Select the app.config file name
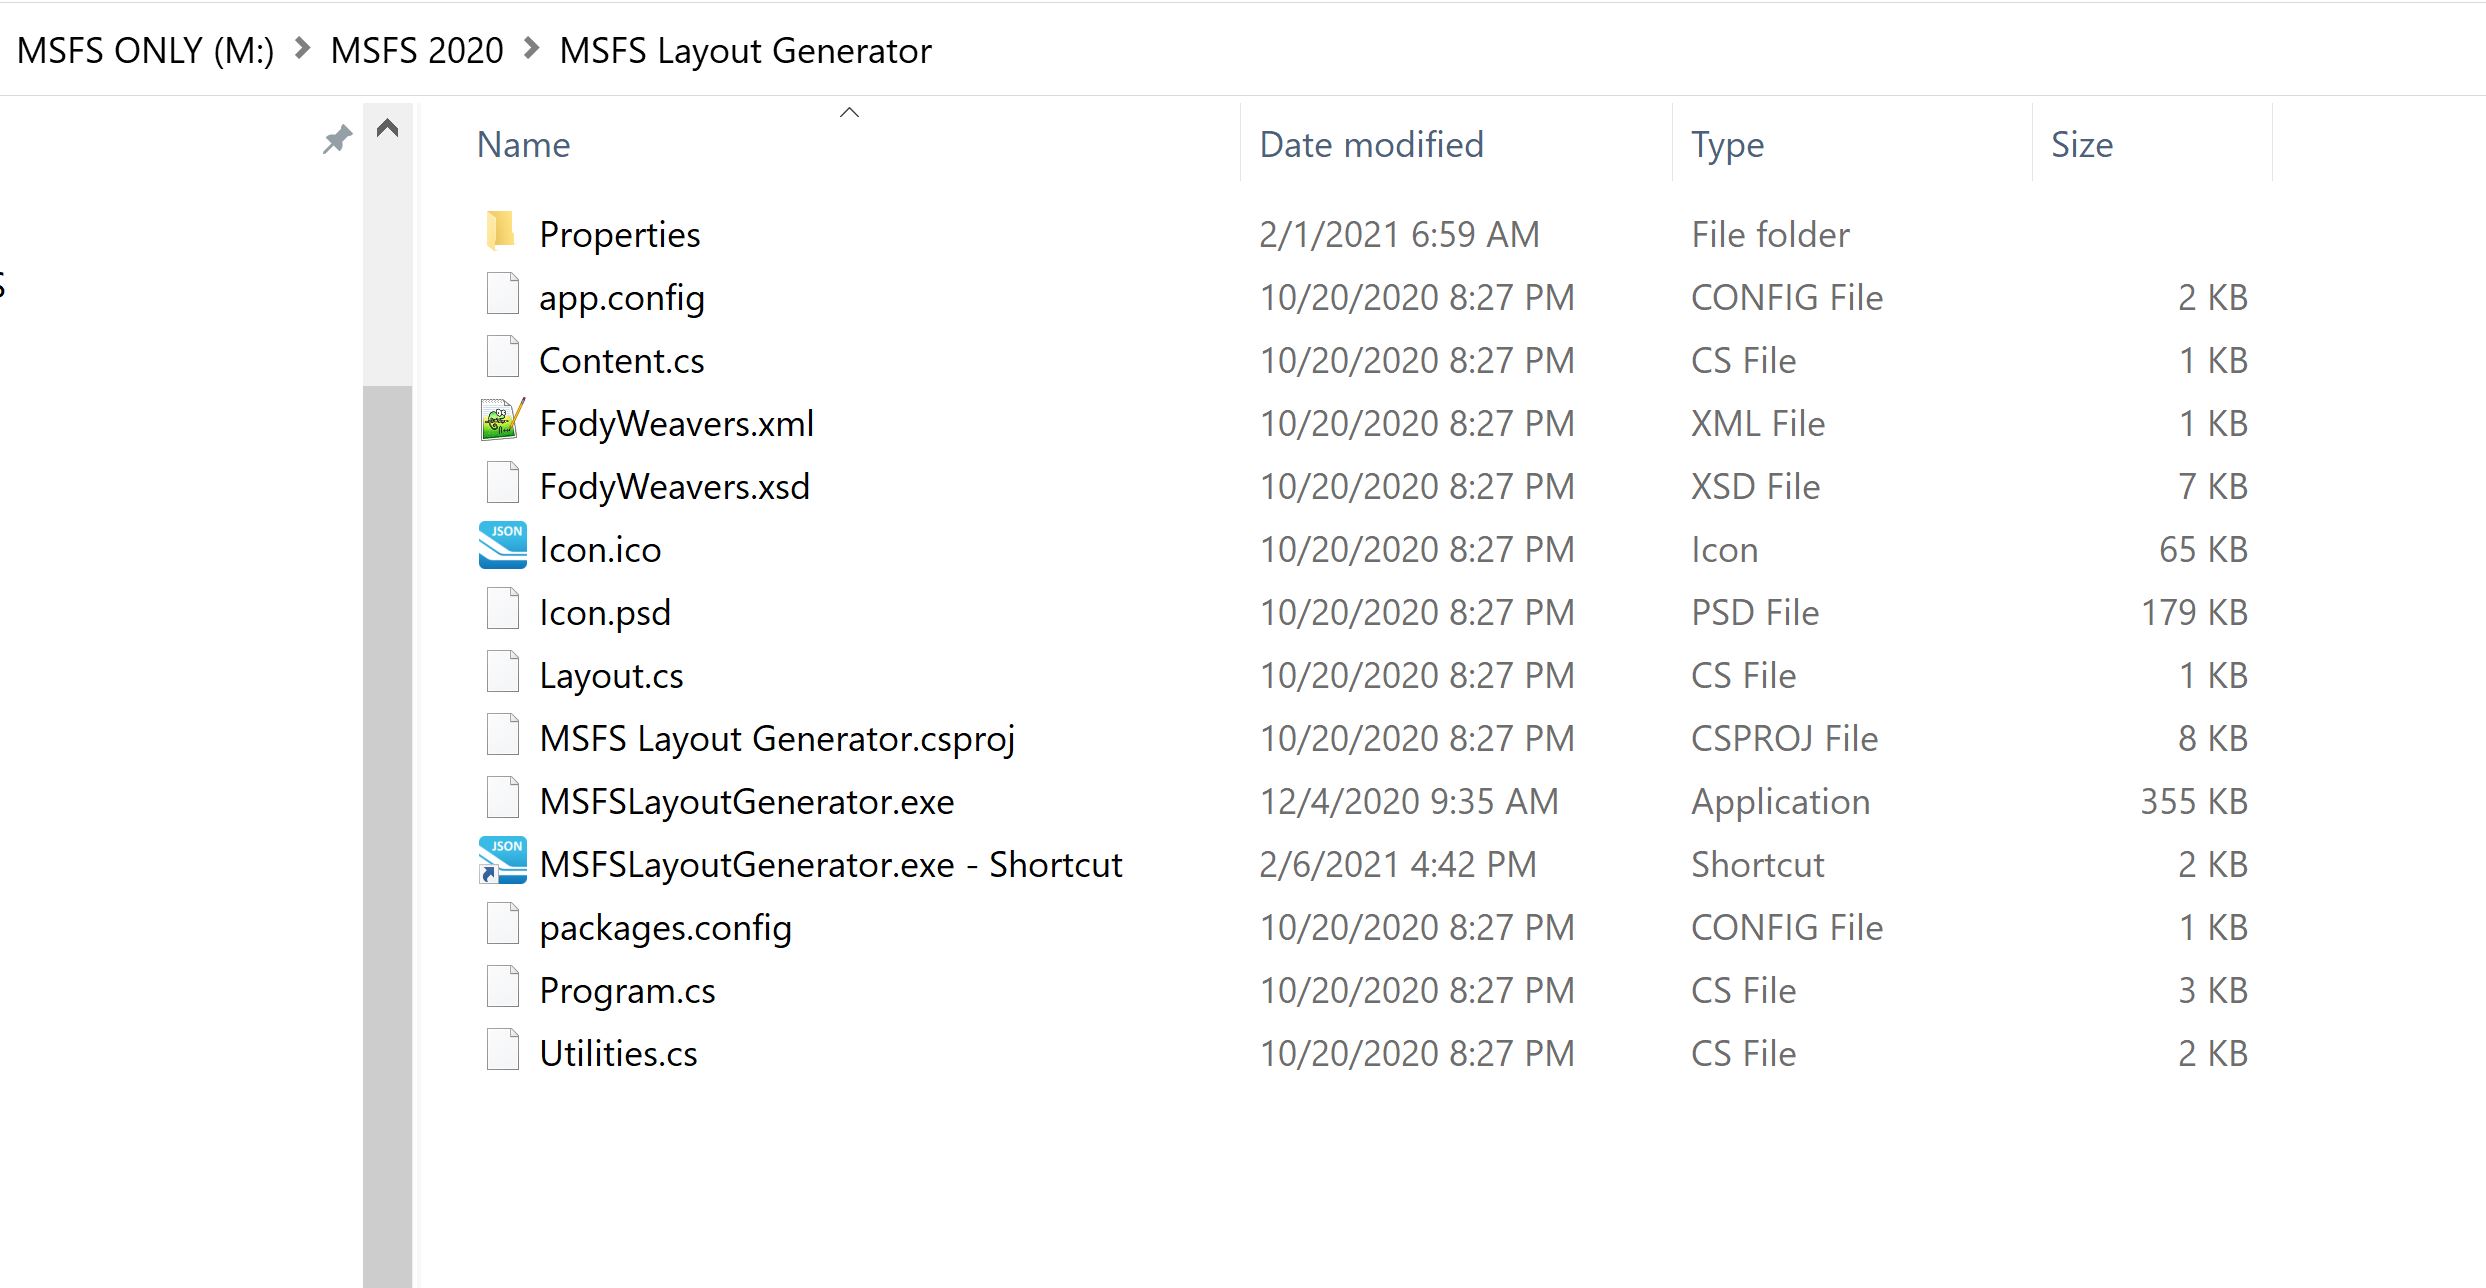This screenshot has width=2486, height=1288. pyautogui.click(x=622, y=298)
